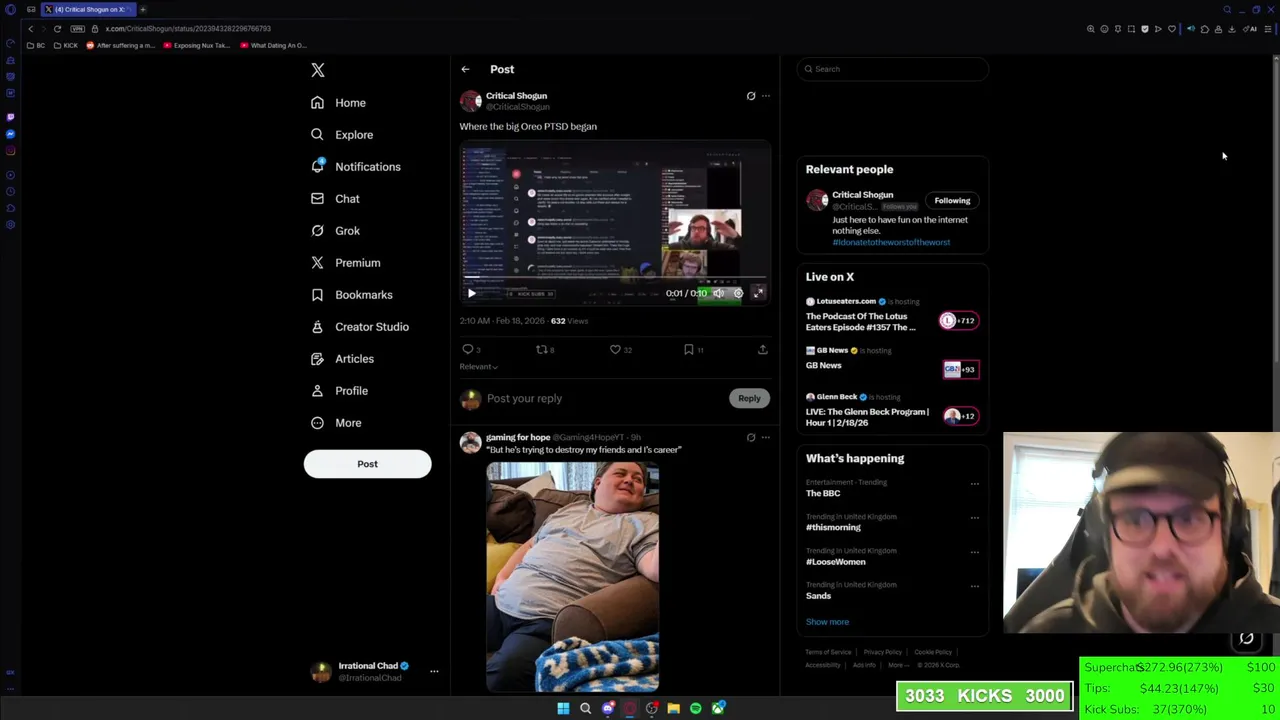Viewport: 1280px width, 720px height.
Task: Repost the tweet with 8 reposts
Action: 545,349
